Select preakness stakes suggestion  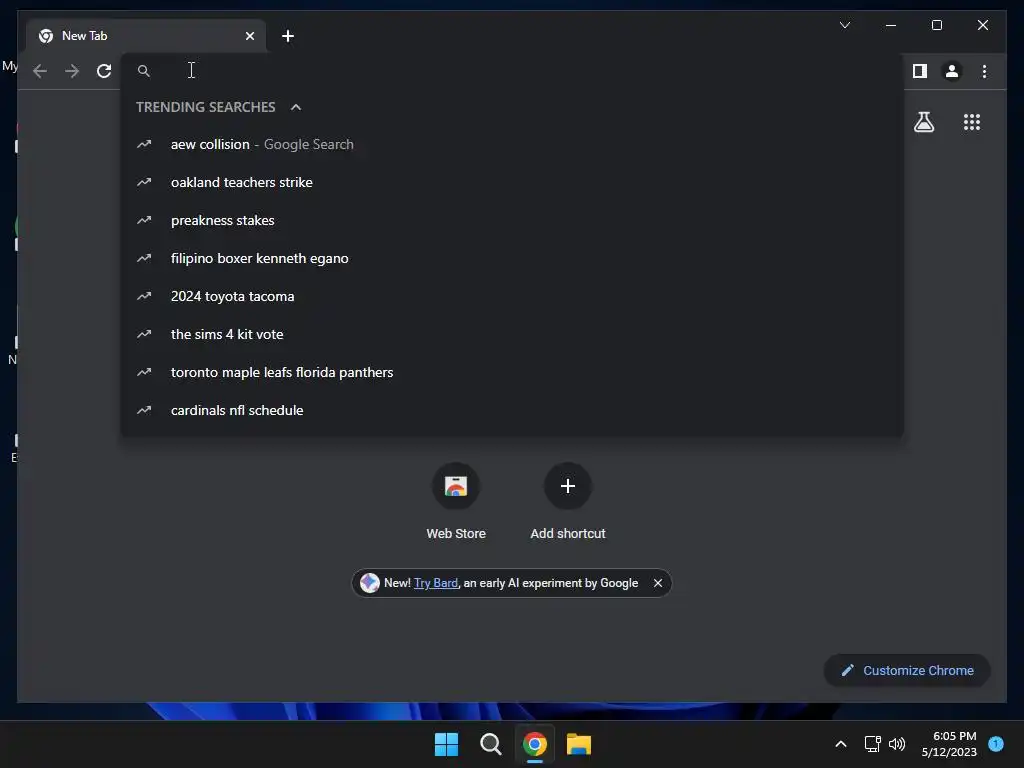click(512, 220)
